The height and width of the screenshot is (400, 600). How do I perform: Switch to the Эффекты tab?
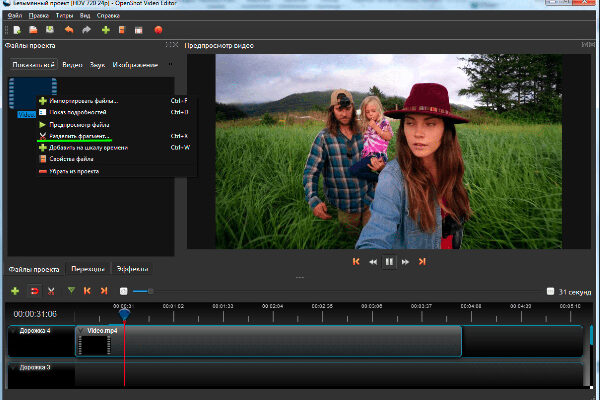pyautogui.click(x=131, y=269)
